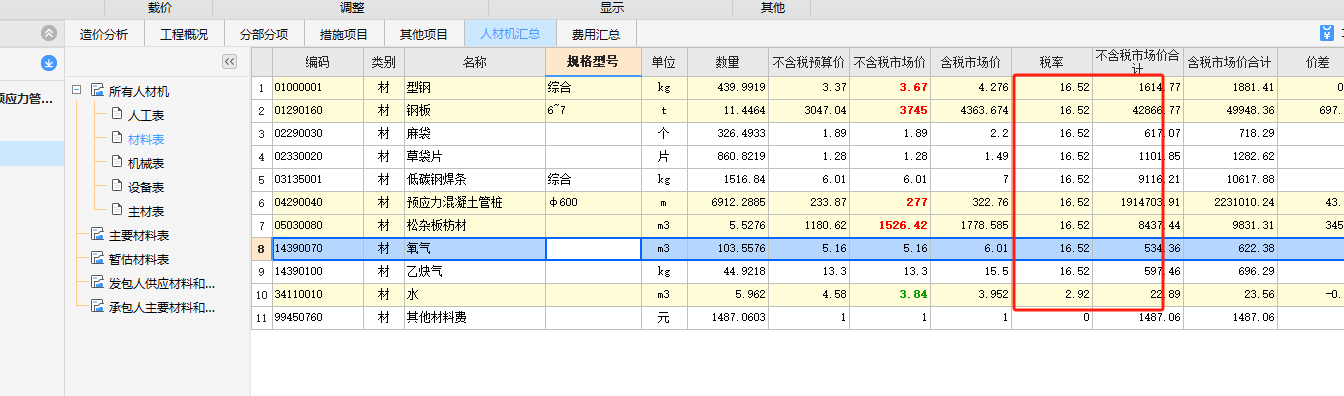
Task: Click the 单位 column header
Action: [664, 62]
